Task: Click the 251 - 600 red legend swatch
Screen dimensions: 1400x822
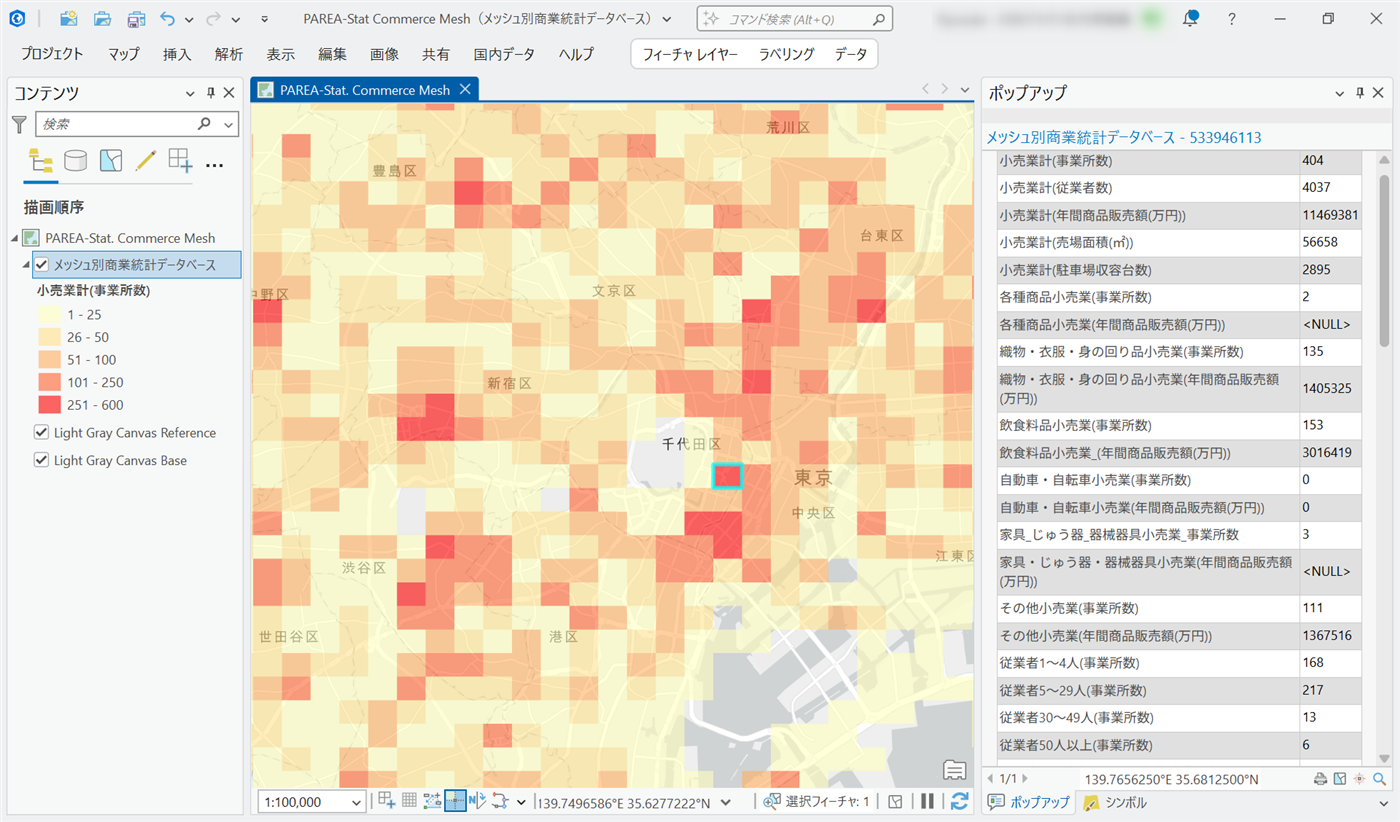Action: (x=51, y=405)
